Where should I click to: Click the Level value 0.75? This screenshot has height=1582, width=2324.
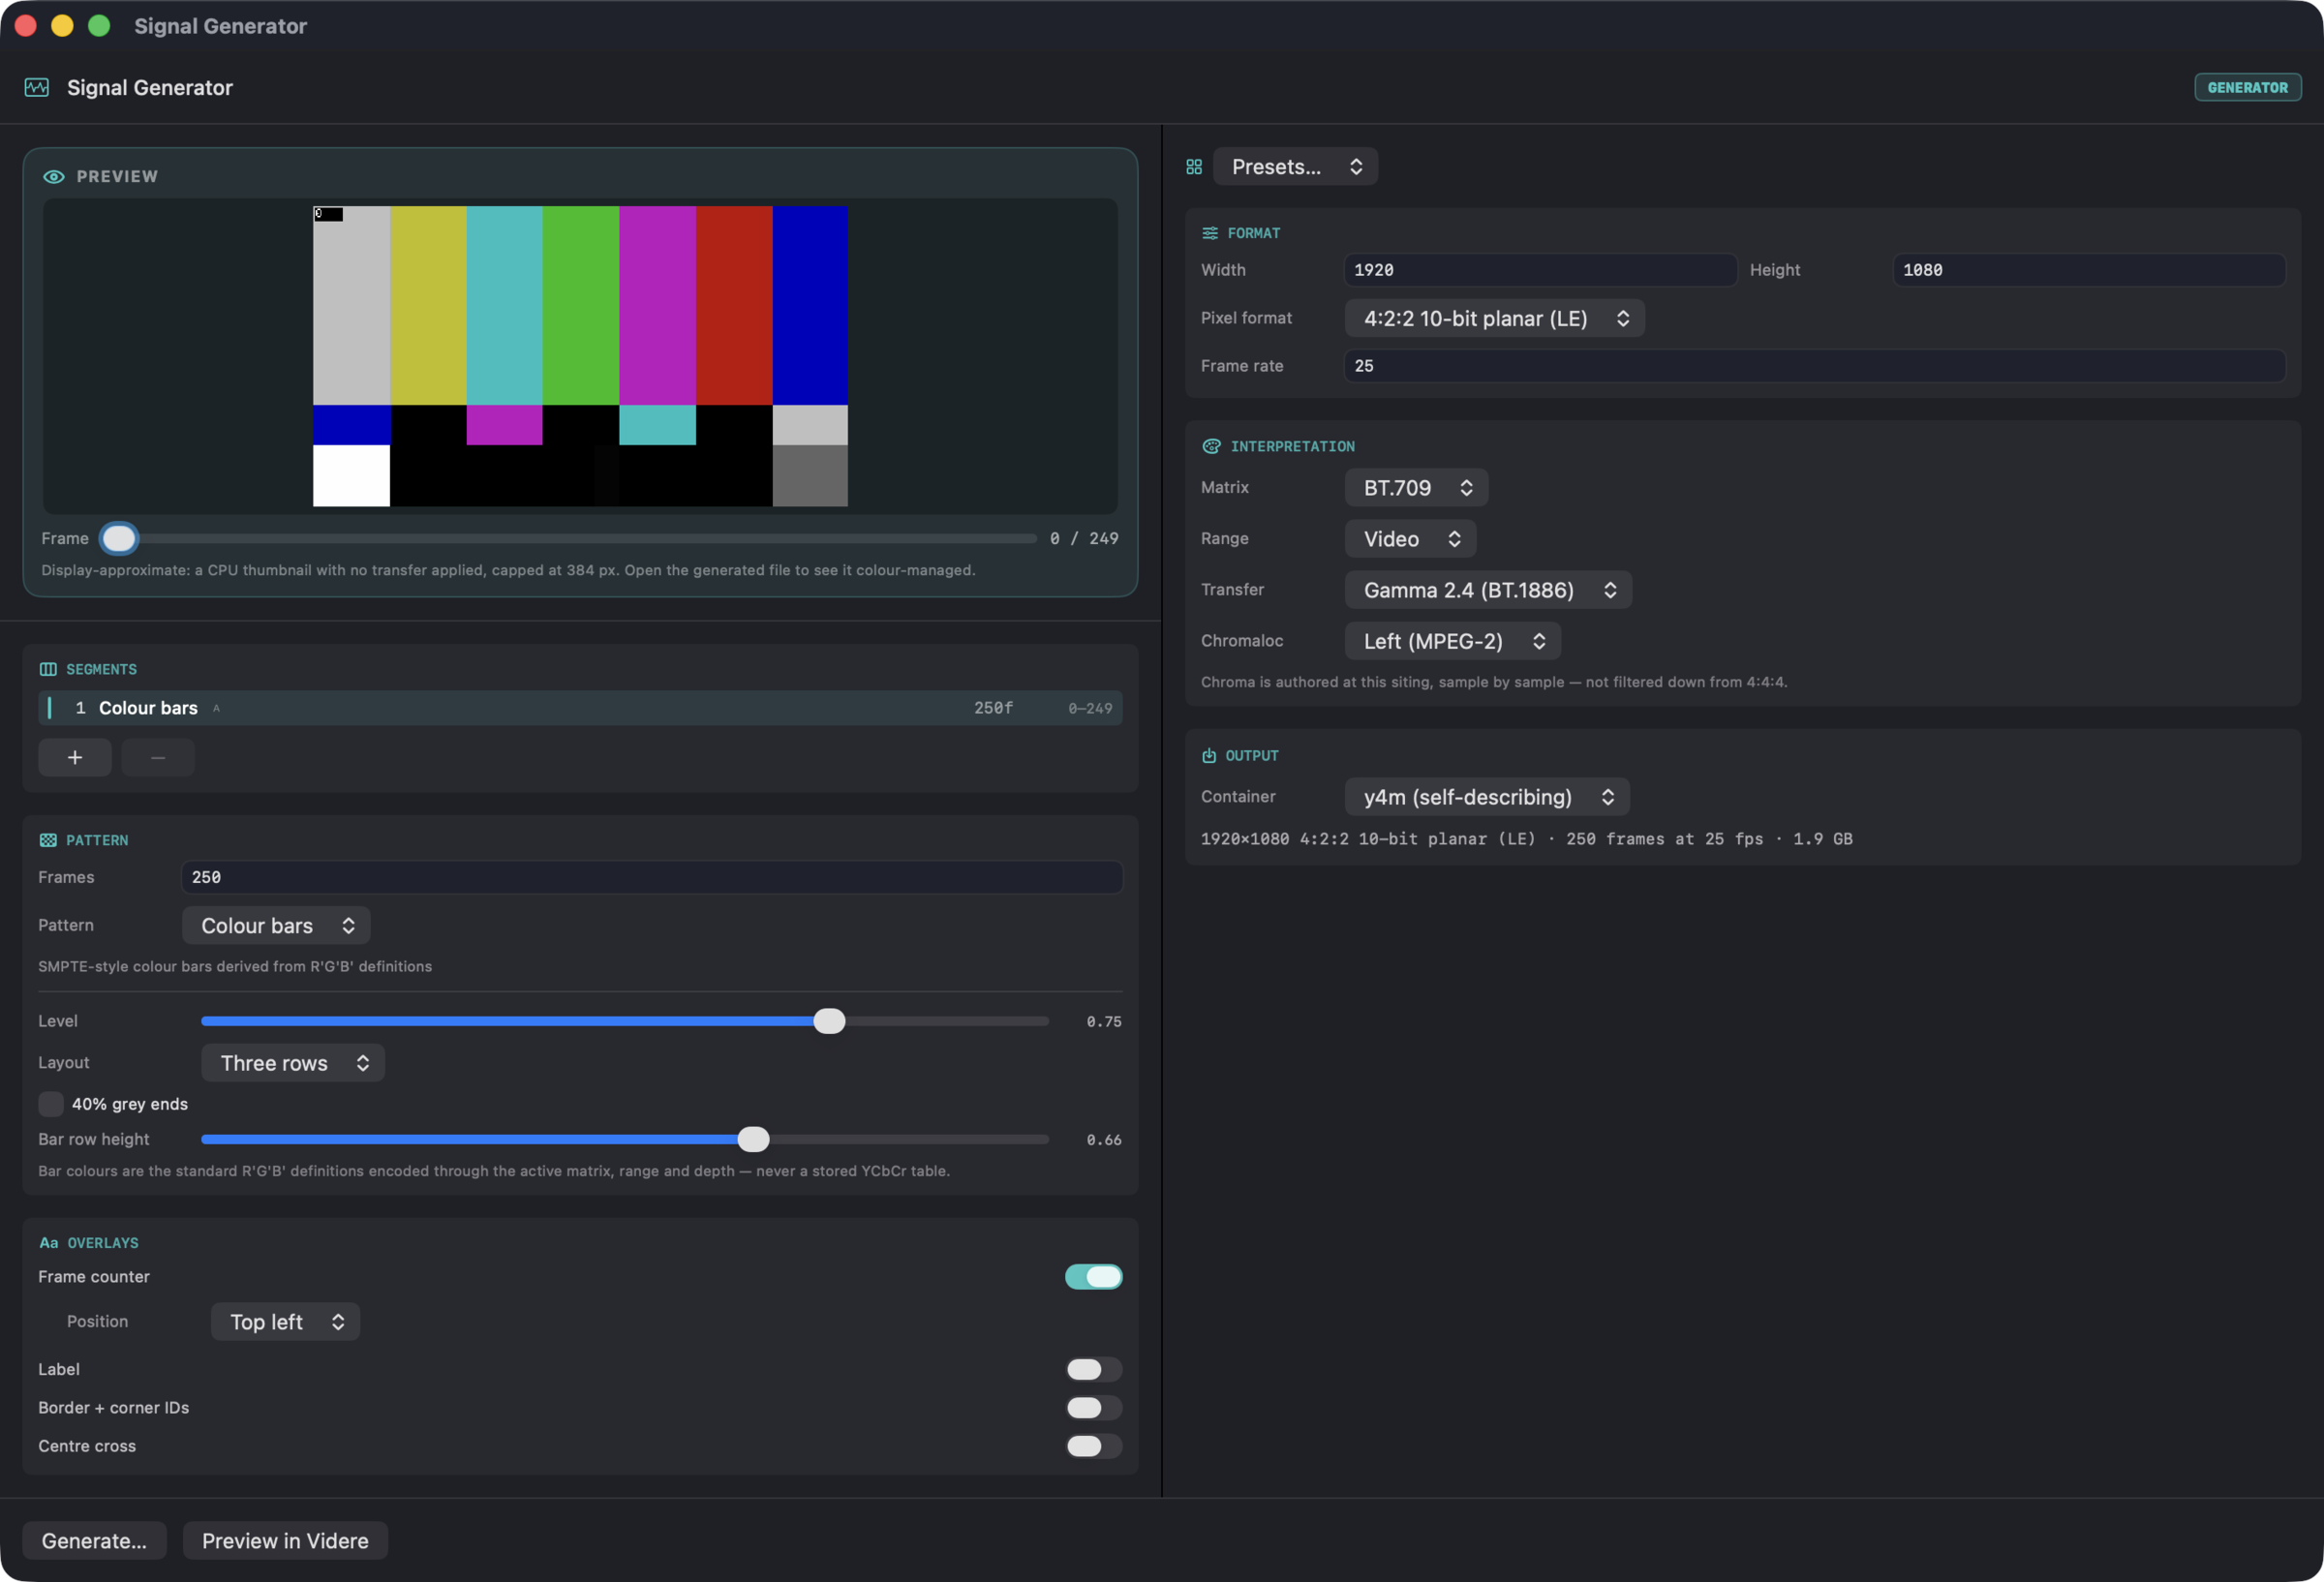tap(1104, 1021)
